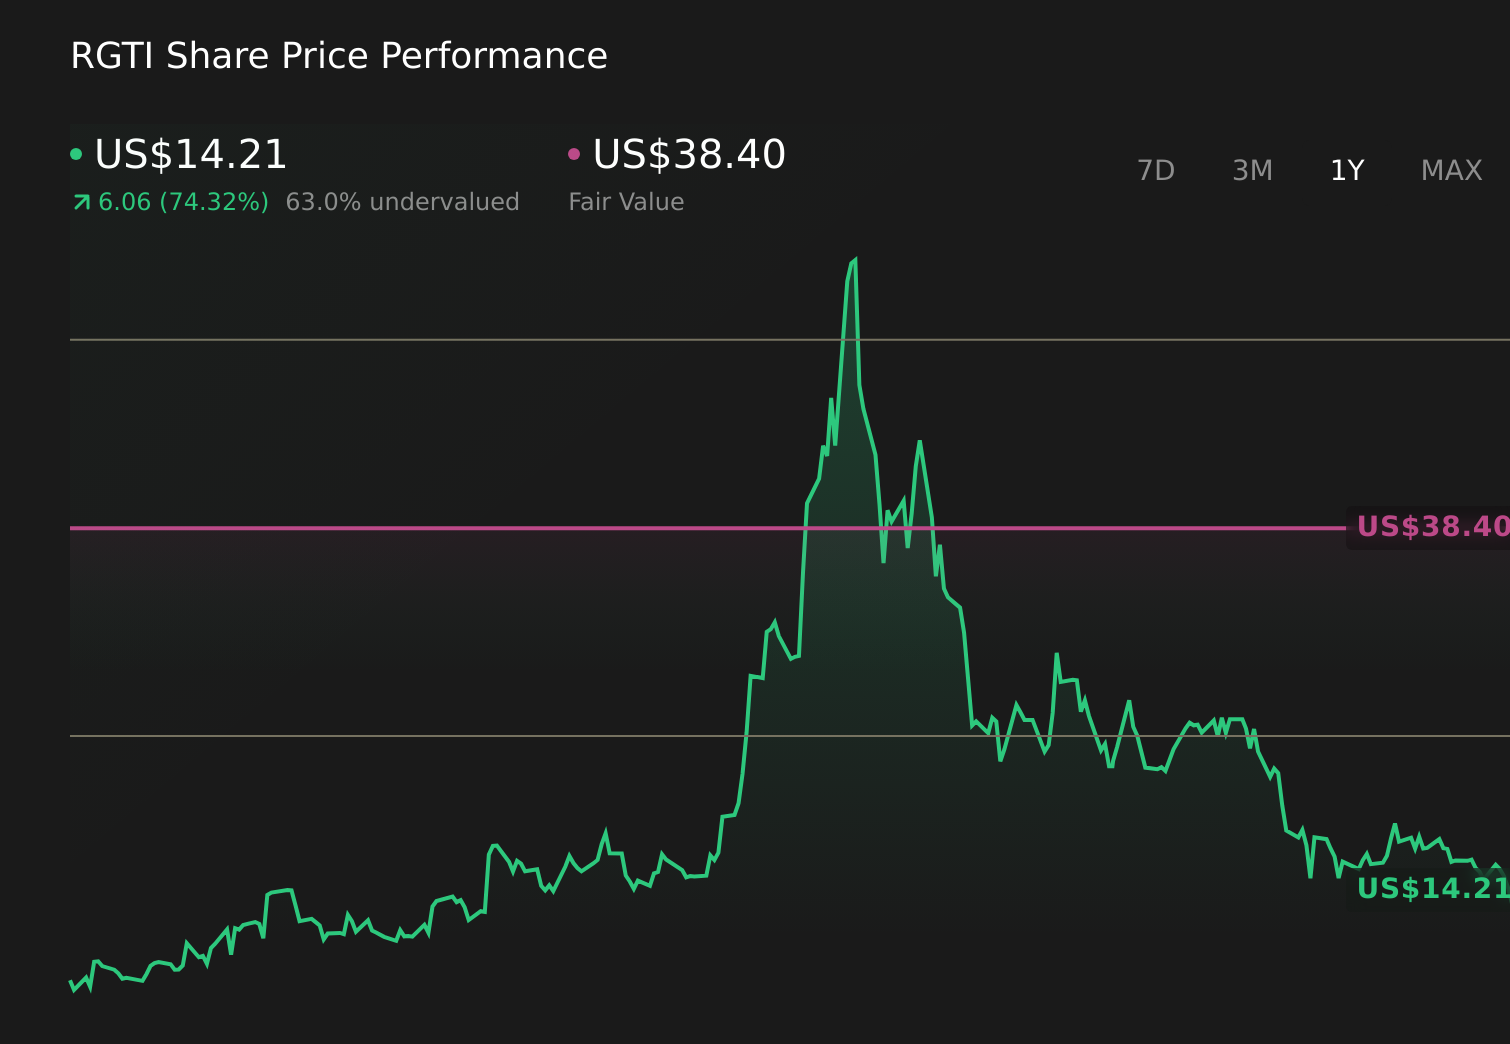Click the green share price legend dot
Screen dimensions: 1510x1044
click(x=78, y=152)
